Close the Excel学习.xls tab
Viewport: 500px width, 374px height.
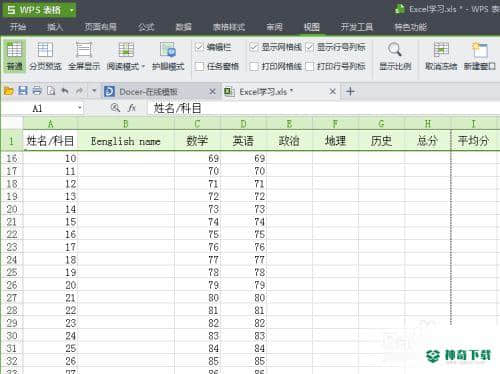click(x=332, y=91)
